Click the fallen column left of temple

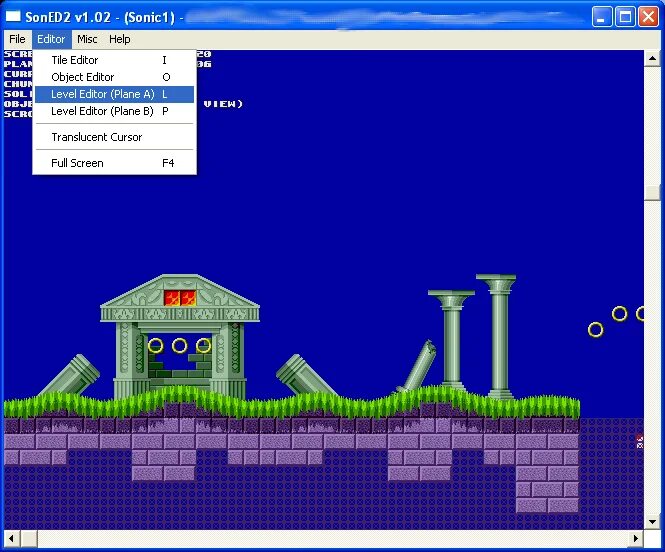pyautogui.click(x=72, y=374)
